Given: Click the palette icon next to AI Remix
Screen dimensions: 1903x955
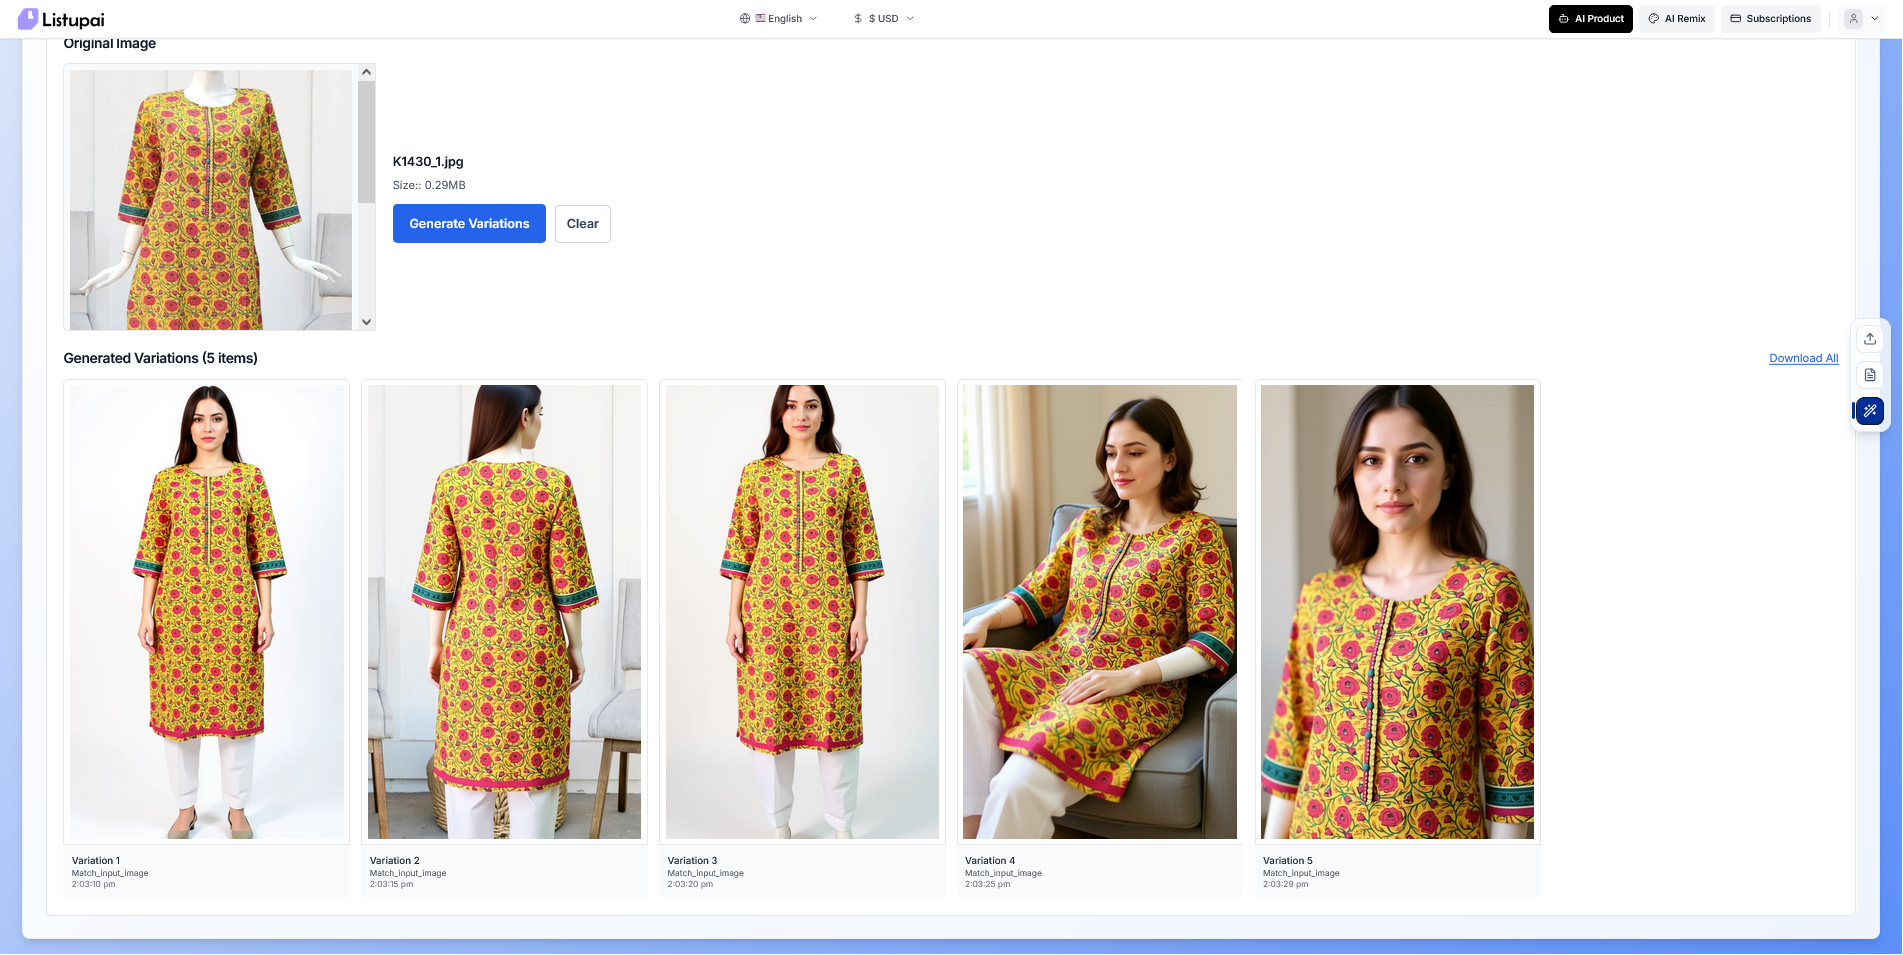Looking at the screenshot, I should tap(1652, 18).
